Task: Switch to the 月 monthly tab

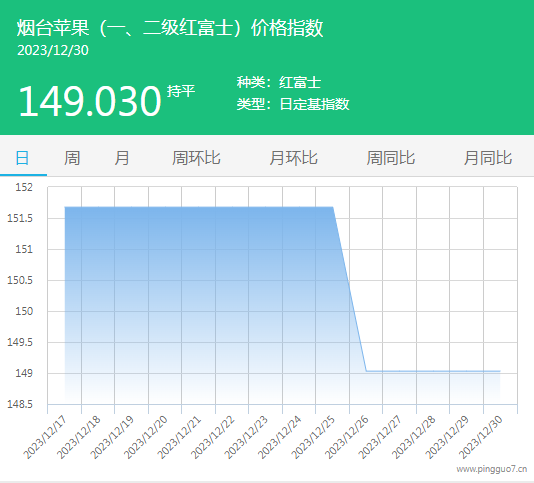Action: pos(122,158)
